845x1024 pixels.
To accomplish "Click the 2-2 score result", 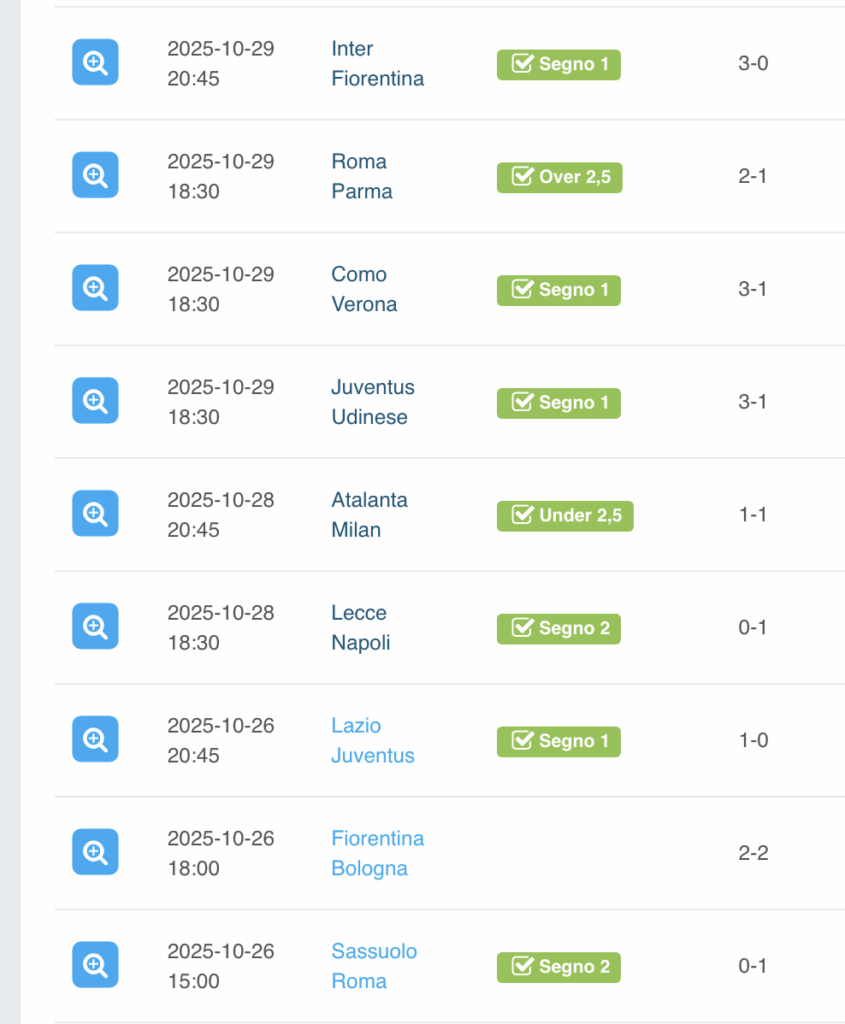I will (752, 853).
